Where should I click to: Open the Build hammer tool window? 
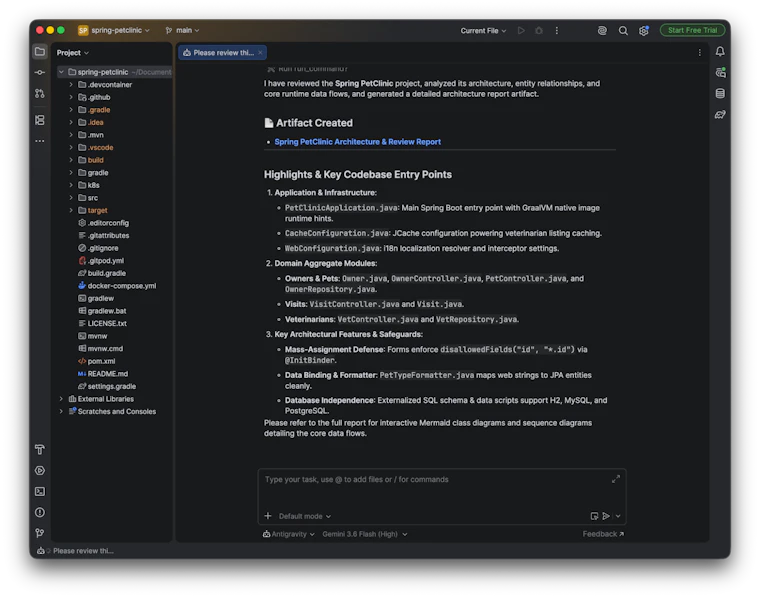pos(40,449)
